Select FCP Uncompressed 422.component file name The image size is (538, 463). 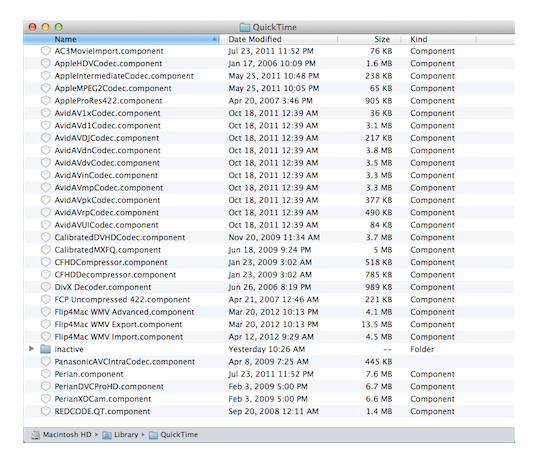pyautogui.click(x=122, y=300)
